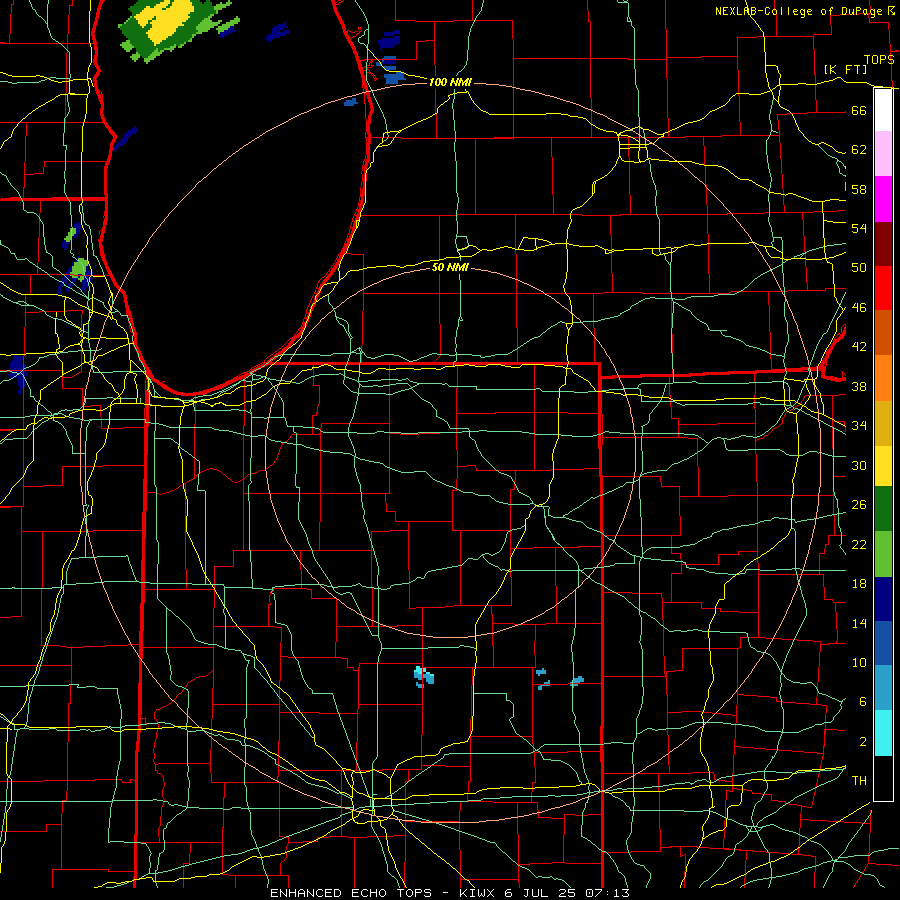Select the 62 value on the legend
900x900 pixels.
859,150
